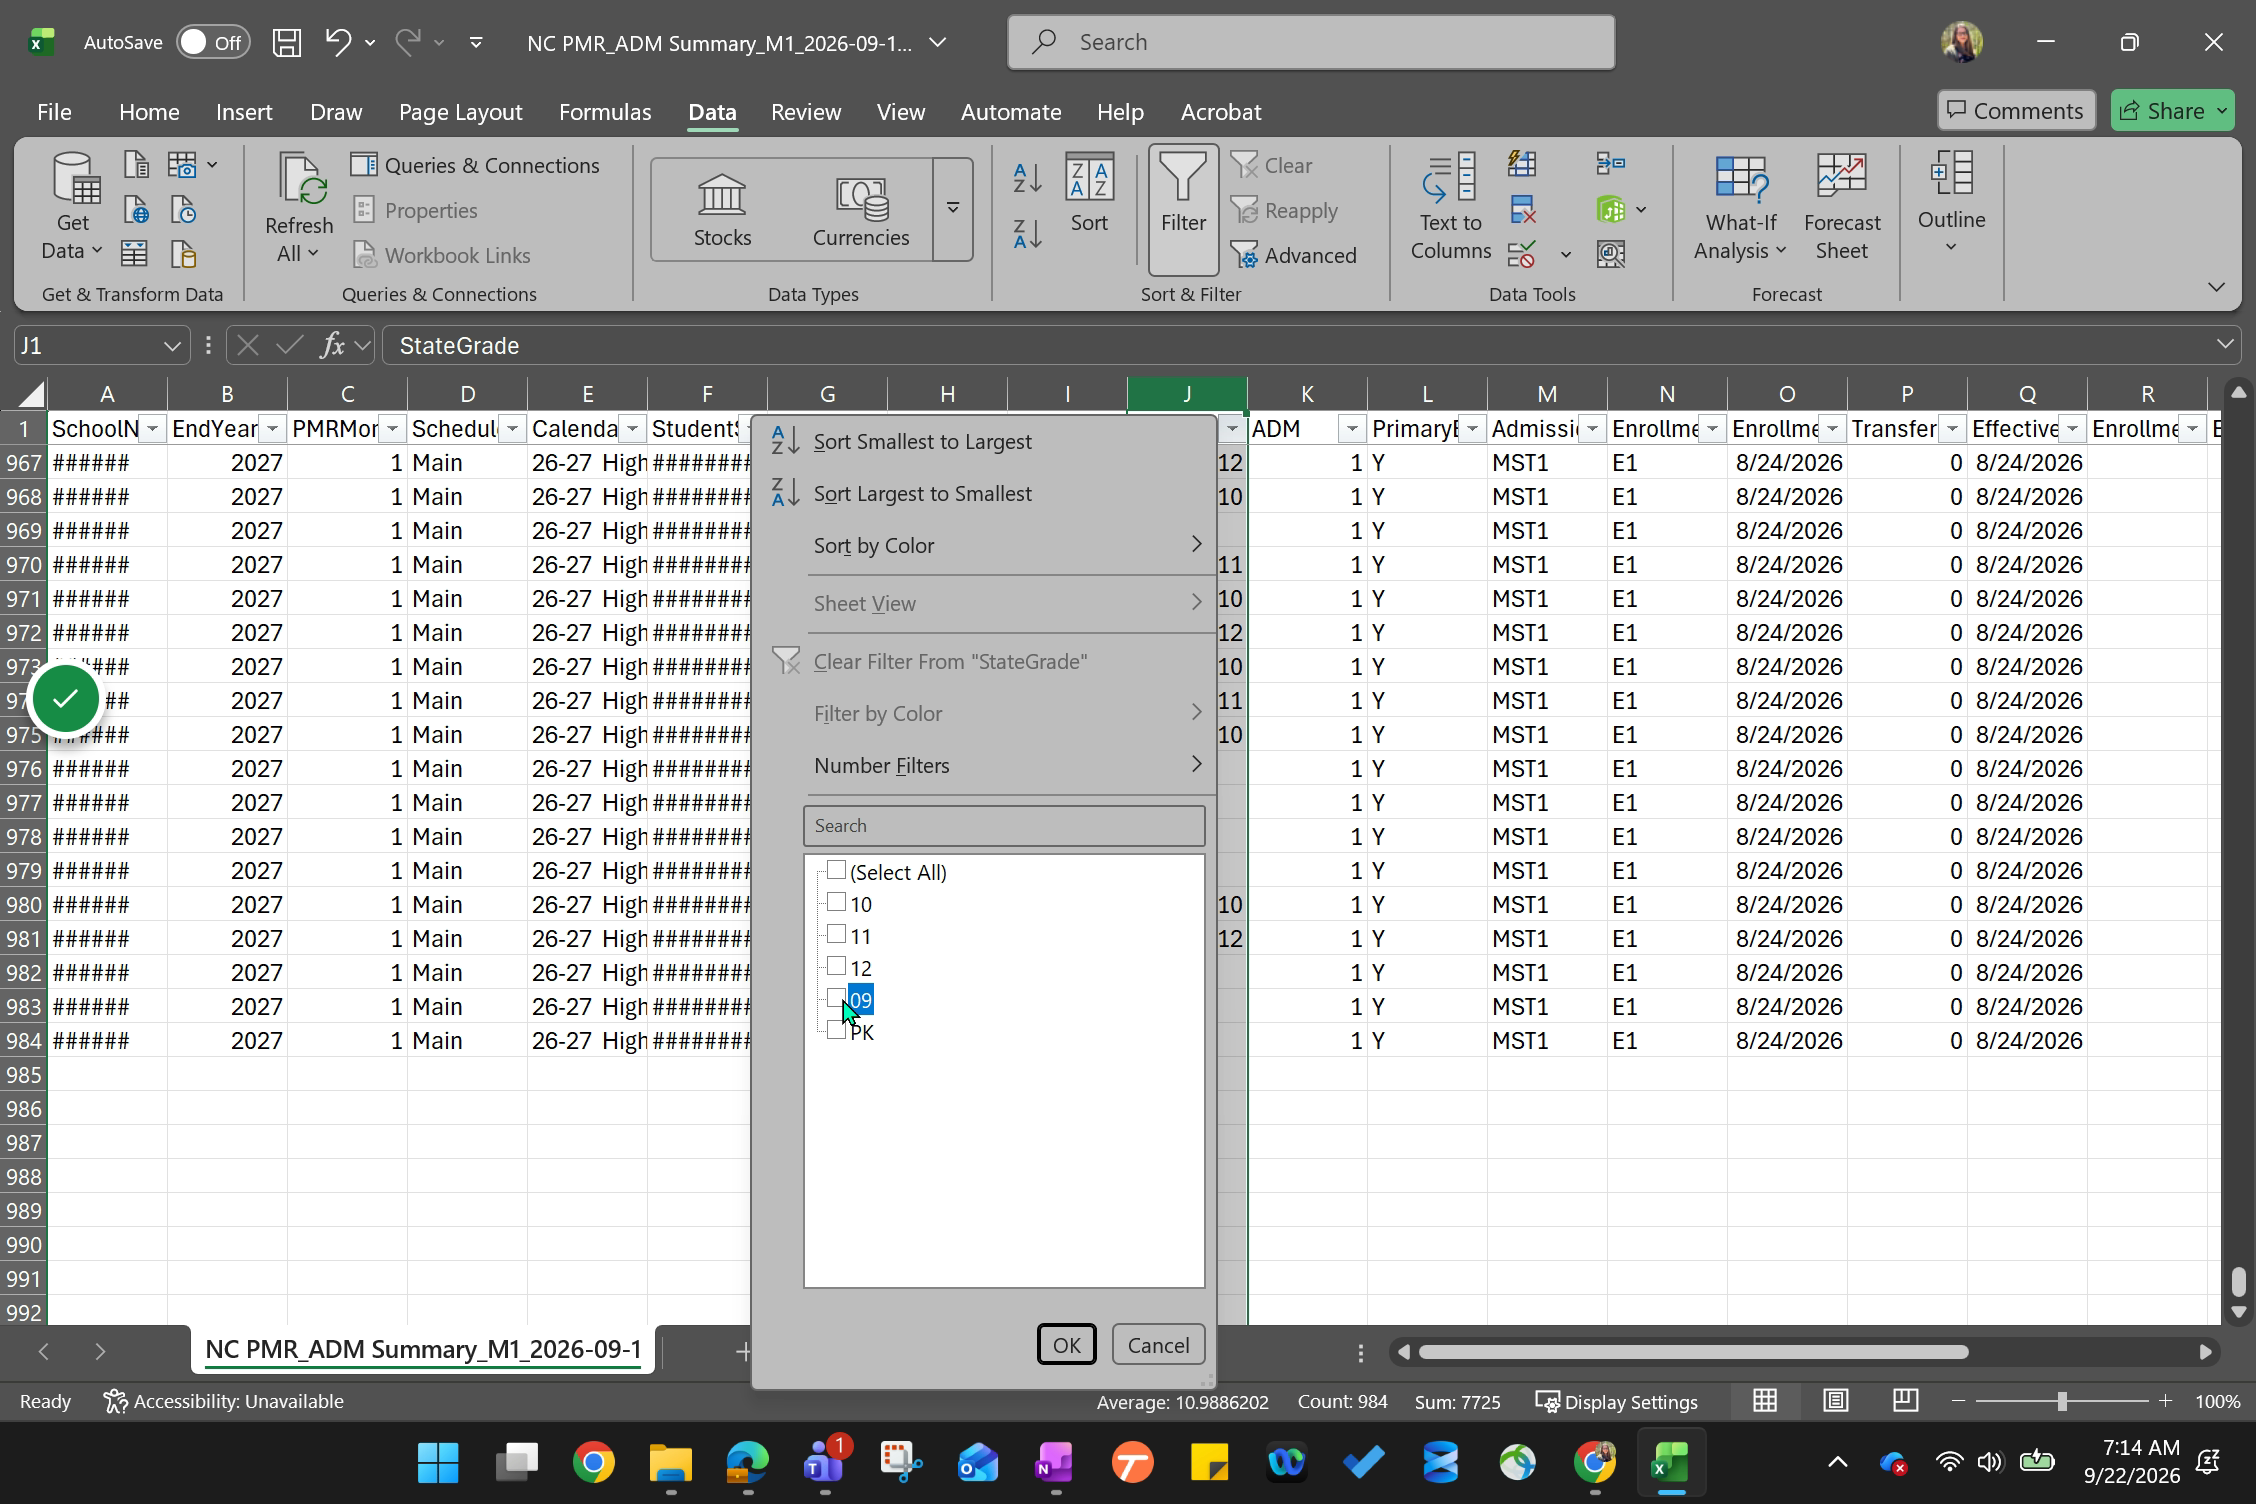The image size is (2256, 1504).
Task: Click OK in the filter menu
Action: [1066, 1345]
